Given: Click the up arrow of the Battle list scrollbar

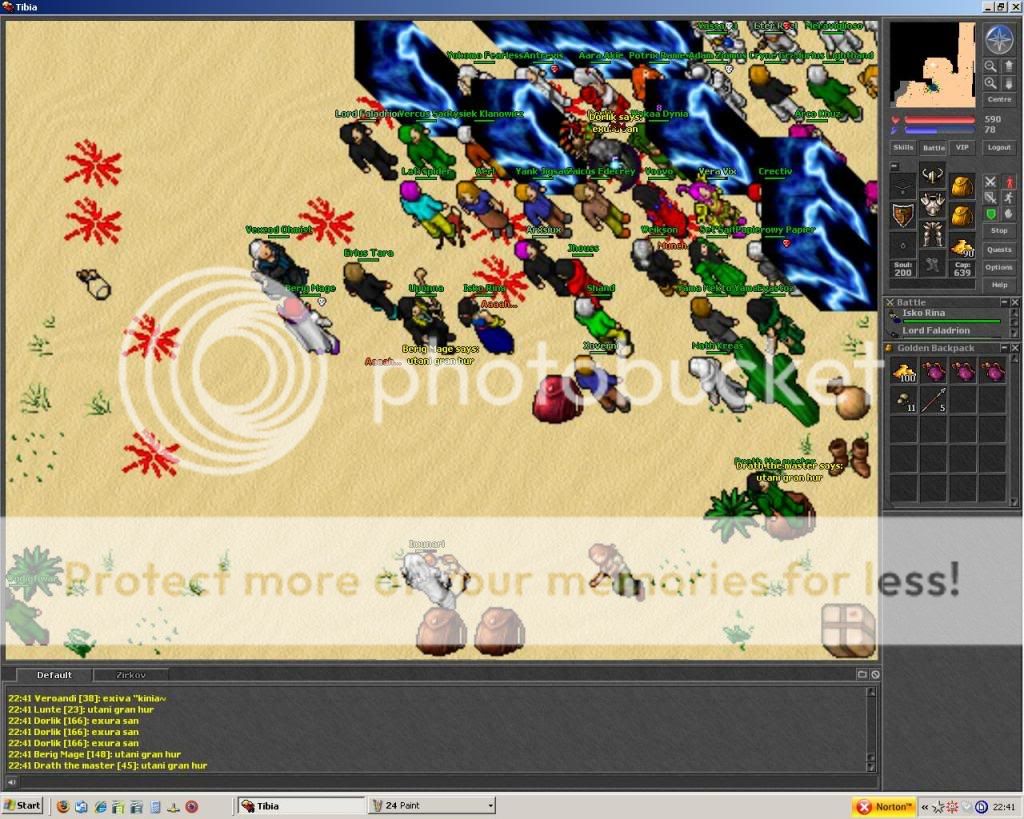Looking at the screenshot, I should [x=1014, y=313].
